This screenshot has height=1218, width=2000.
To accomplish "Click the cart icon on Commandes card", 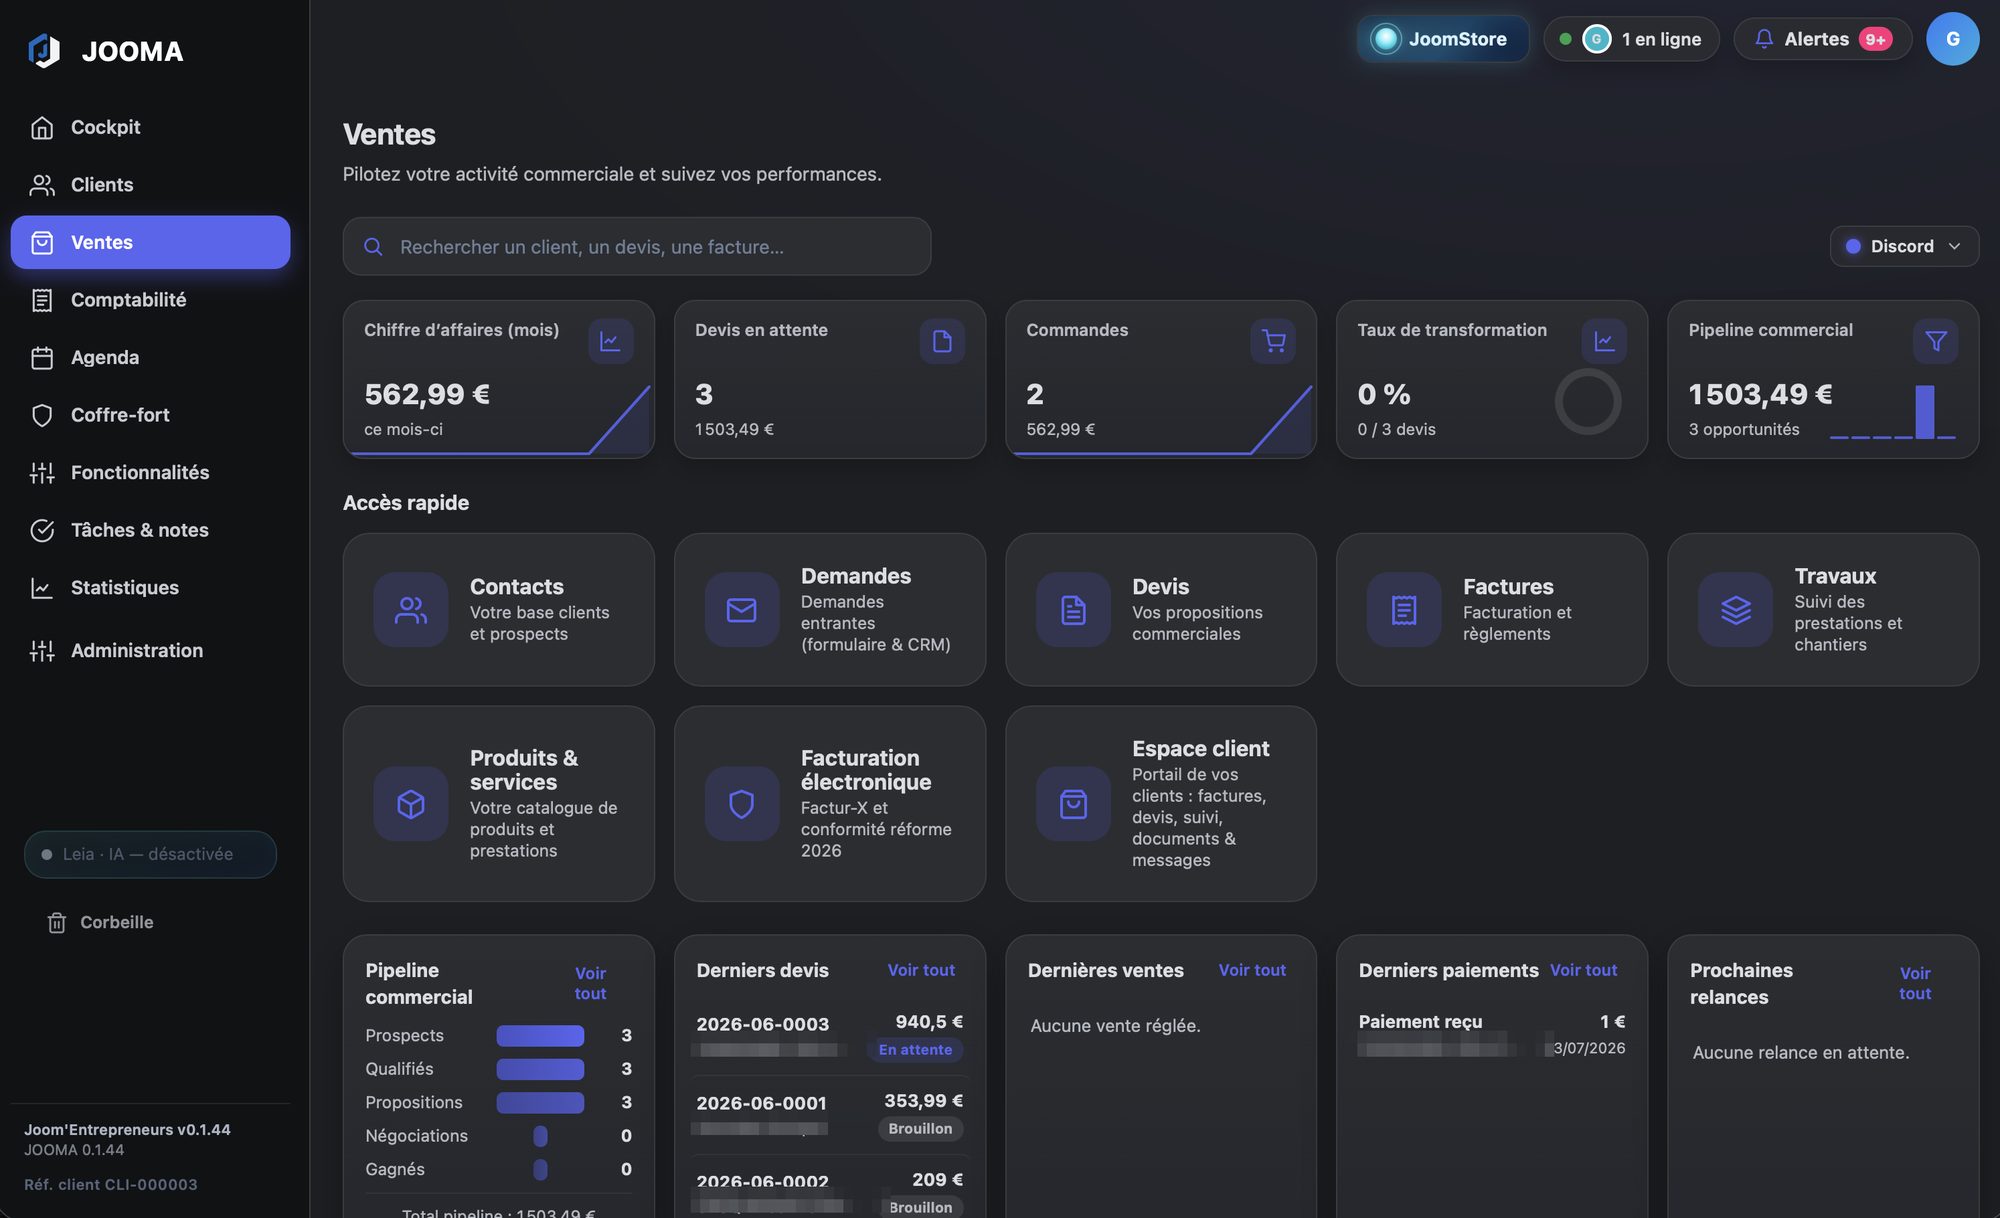I will click(1273, 341).
